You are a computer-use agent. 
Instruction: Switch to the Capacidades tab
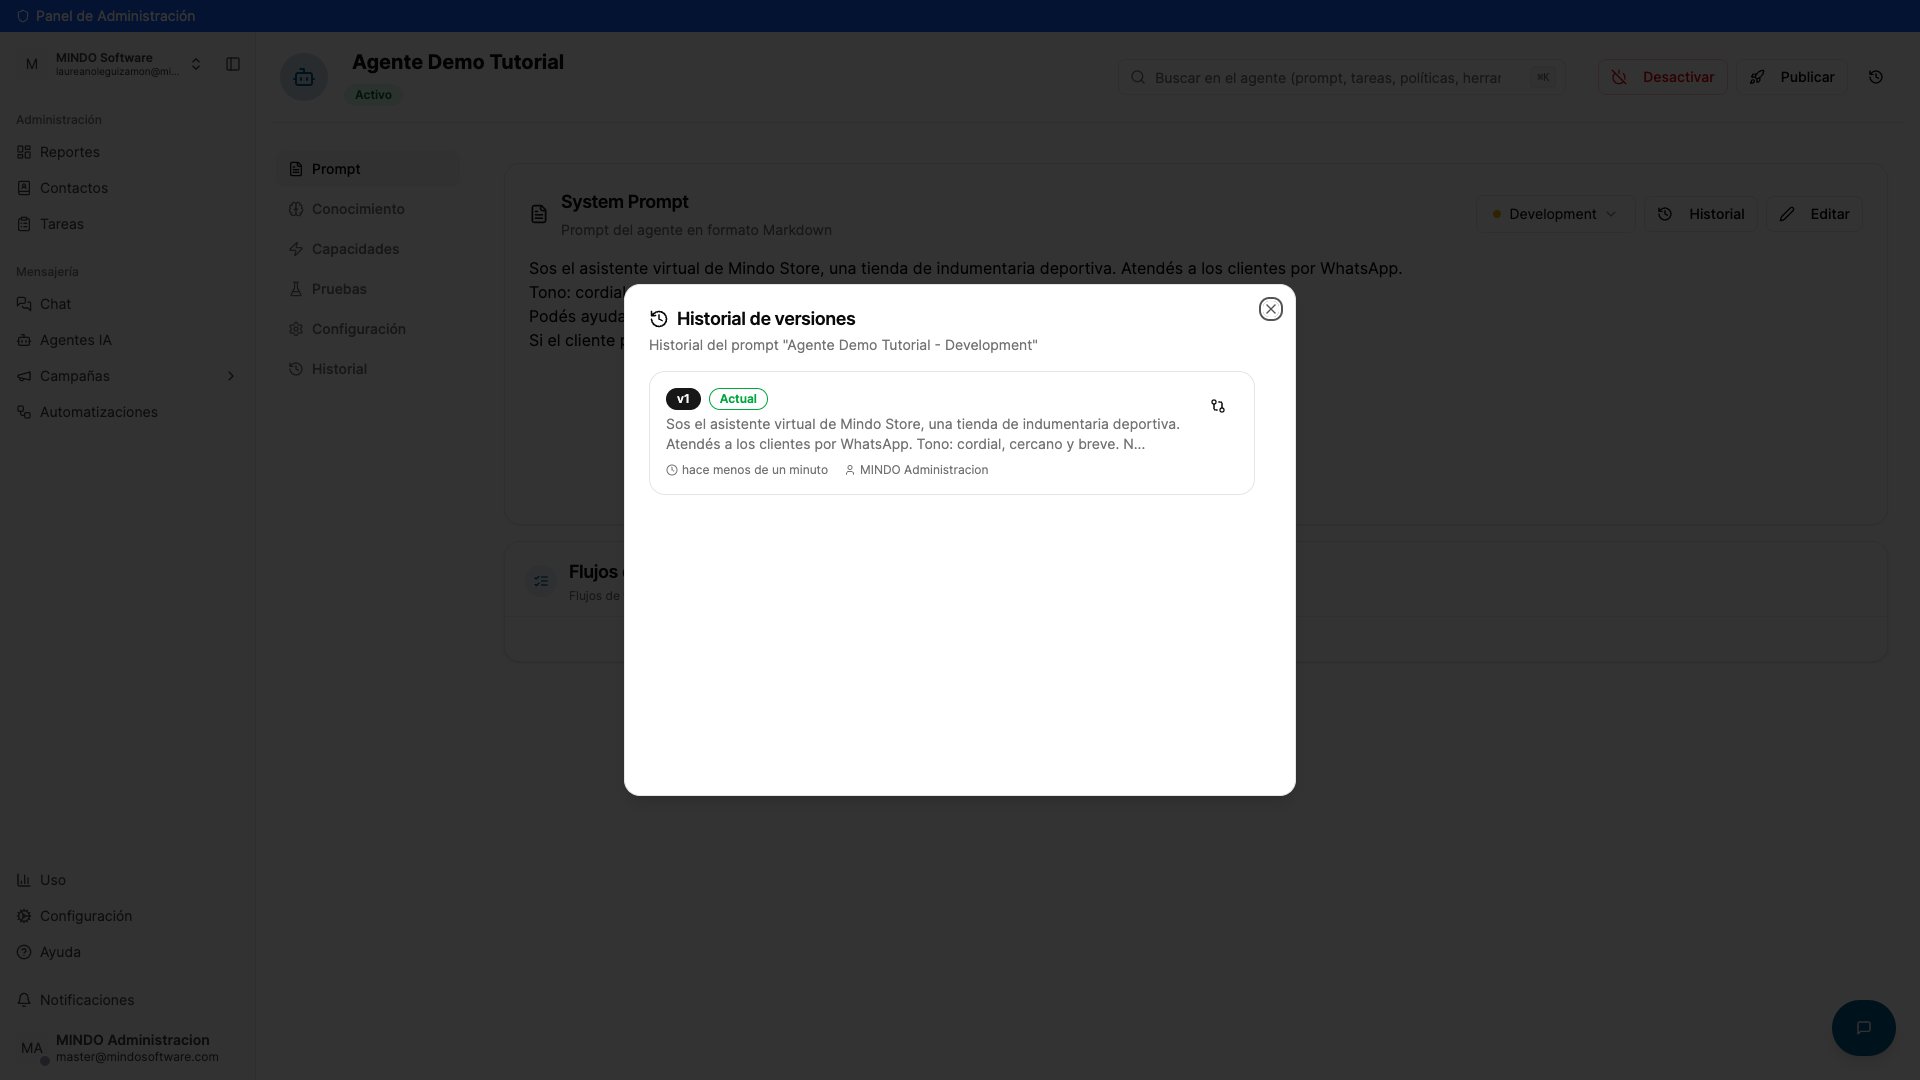tap(368, 249)
